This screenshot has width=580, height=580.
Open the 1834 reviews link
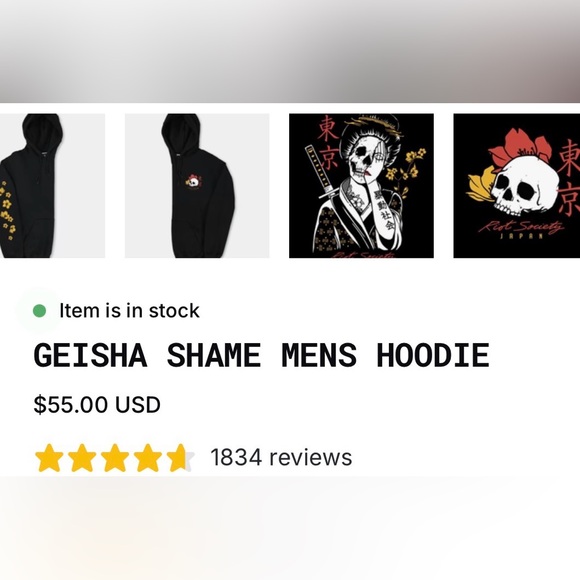(x=281, y=457)
